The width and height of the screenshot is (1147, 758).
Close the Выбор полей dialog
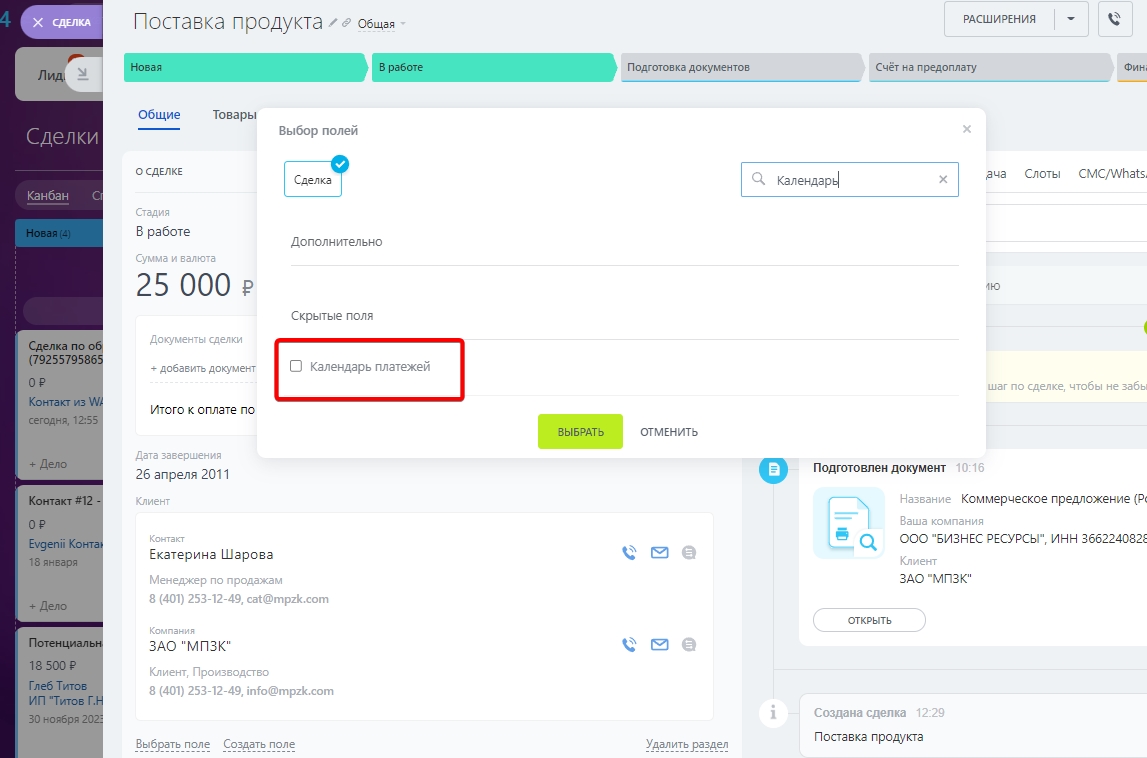[x=966, y=129]
